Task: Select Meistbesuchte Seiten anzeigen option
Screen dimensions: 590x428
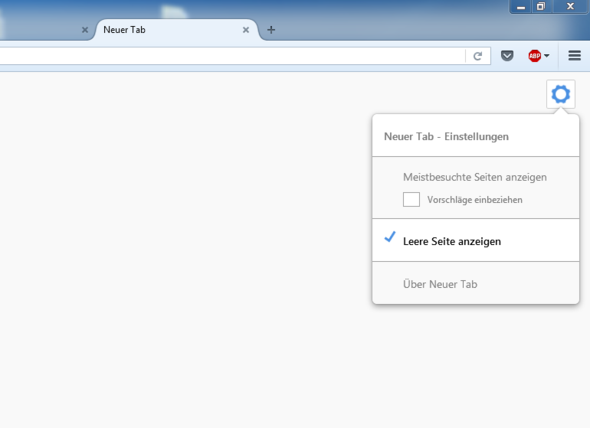Action: pyautogui.click(x=475, y=177)
